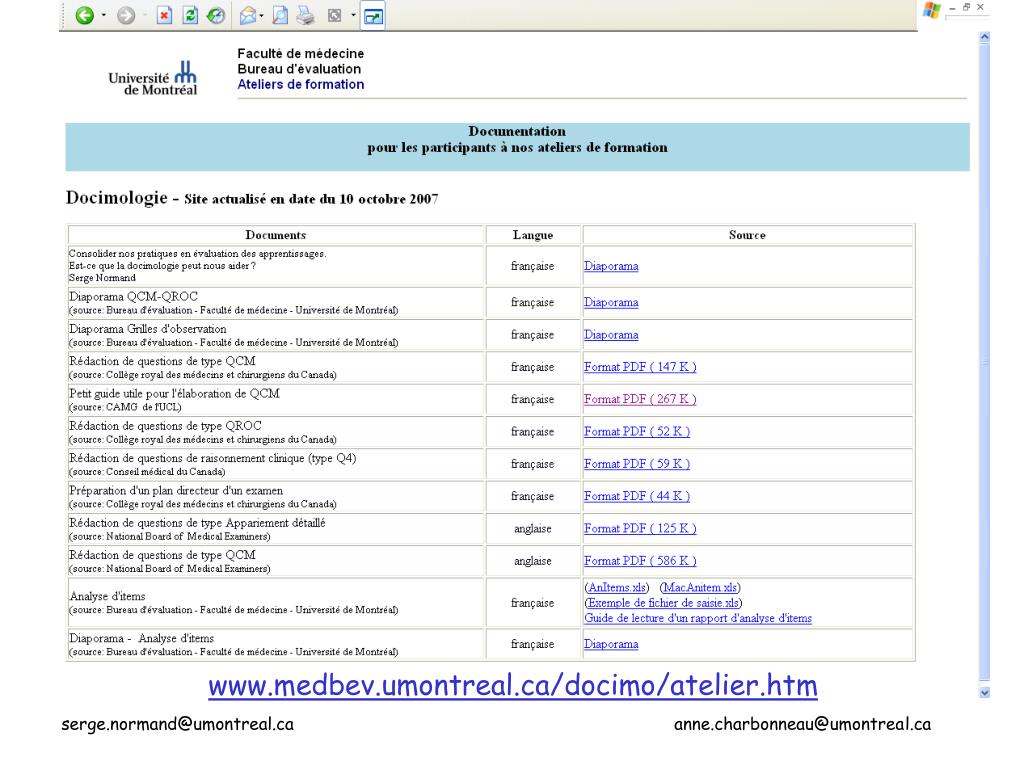Open the visited Format PDF (267 K) link
The height and width of the screenshot is (768, 1024).
tap(640, 399)
